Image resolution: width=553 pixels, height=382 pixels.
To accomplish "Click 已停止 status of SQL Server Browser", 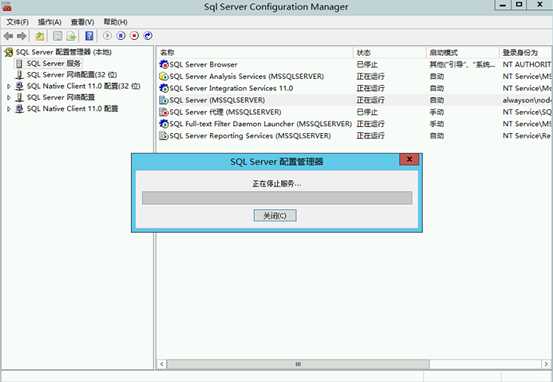I will (x=367, y=65).
